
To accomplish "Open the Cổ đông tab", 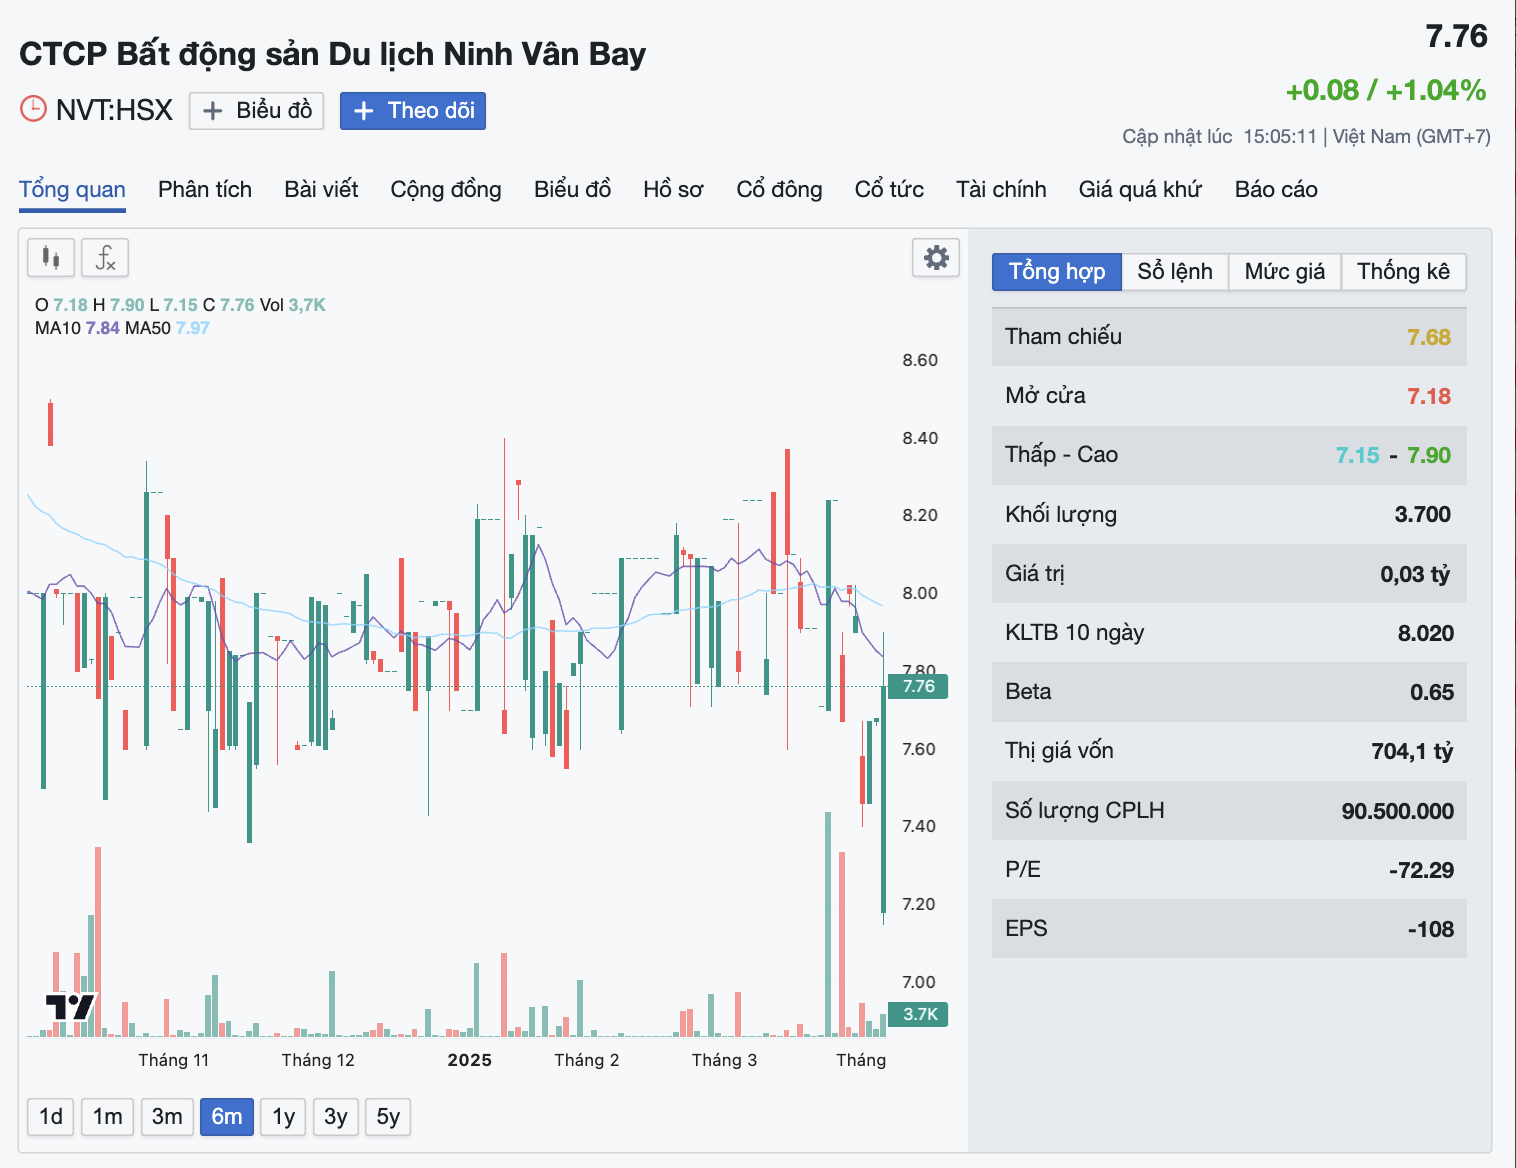I will [779, 190].
